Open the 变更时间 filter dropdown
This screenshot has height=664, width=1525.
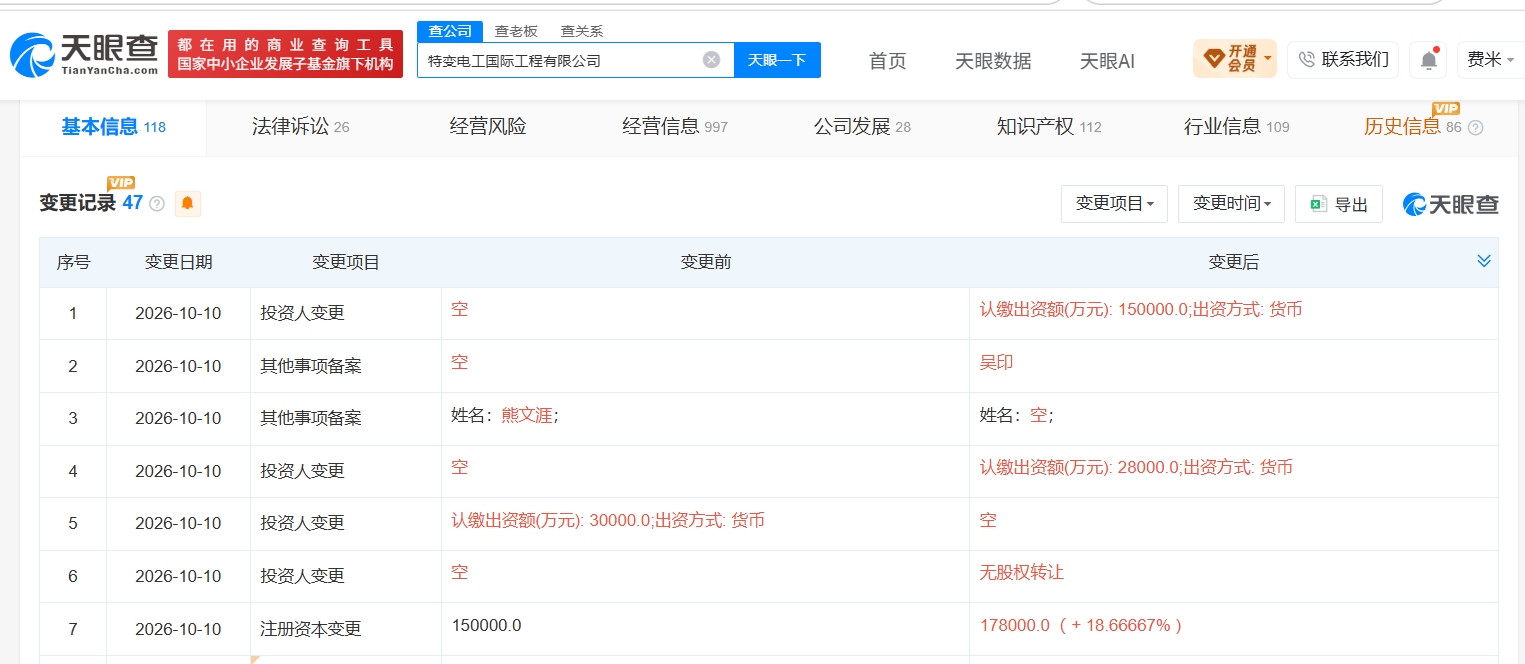pos(1231,204)
